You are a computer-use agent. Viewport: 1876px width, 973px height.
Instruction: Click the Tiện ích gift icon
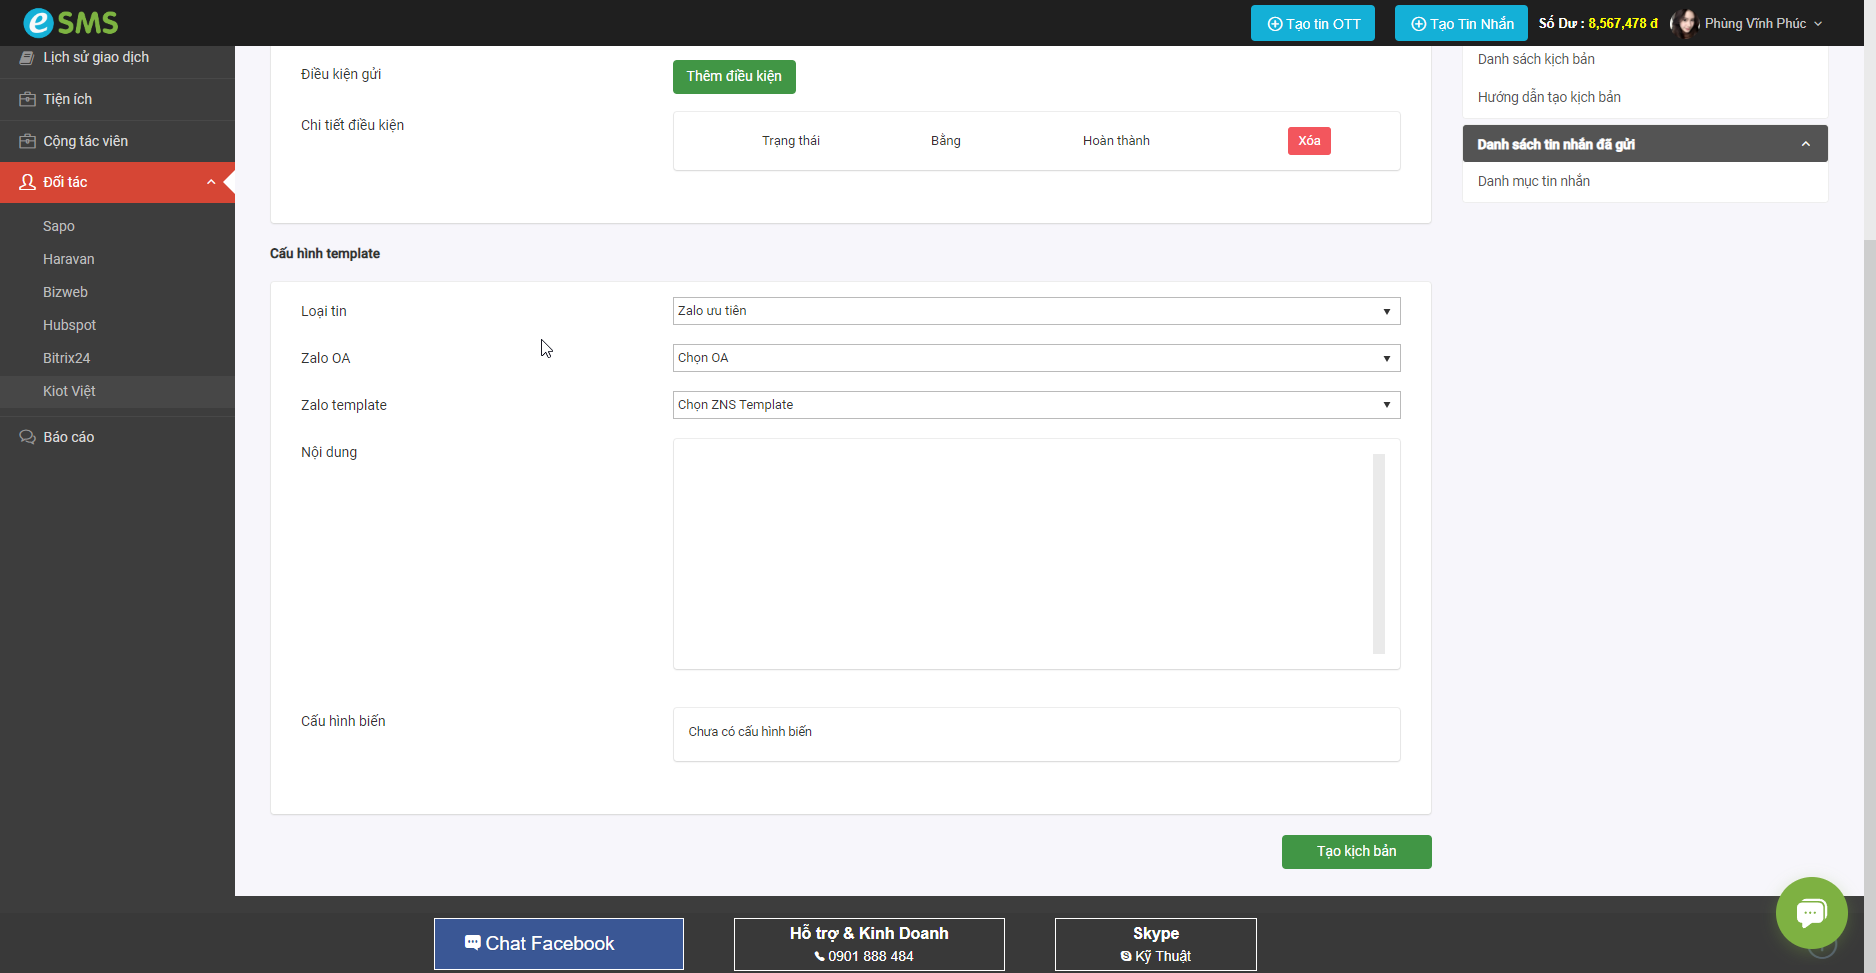tap(27, 99)
